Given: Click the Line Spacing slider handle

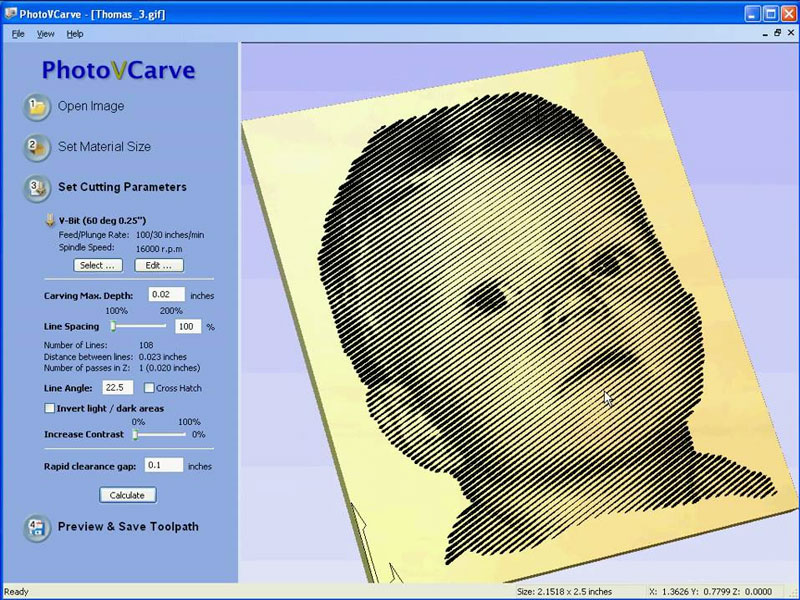Looking at the screenshot, I should (112, 326).
